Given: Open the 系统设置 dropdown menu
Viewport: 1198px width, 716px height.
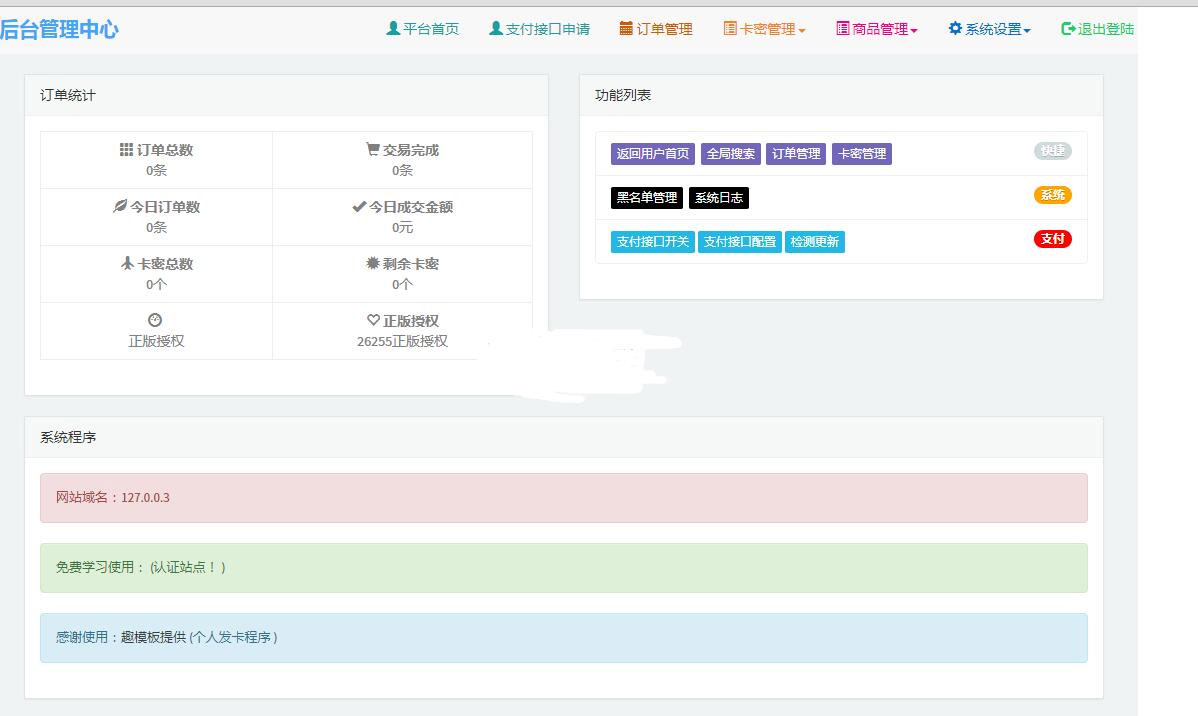Looking at the screenshot, I should [x=989, y=29].
